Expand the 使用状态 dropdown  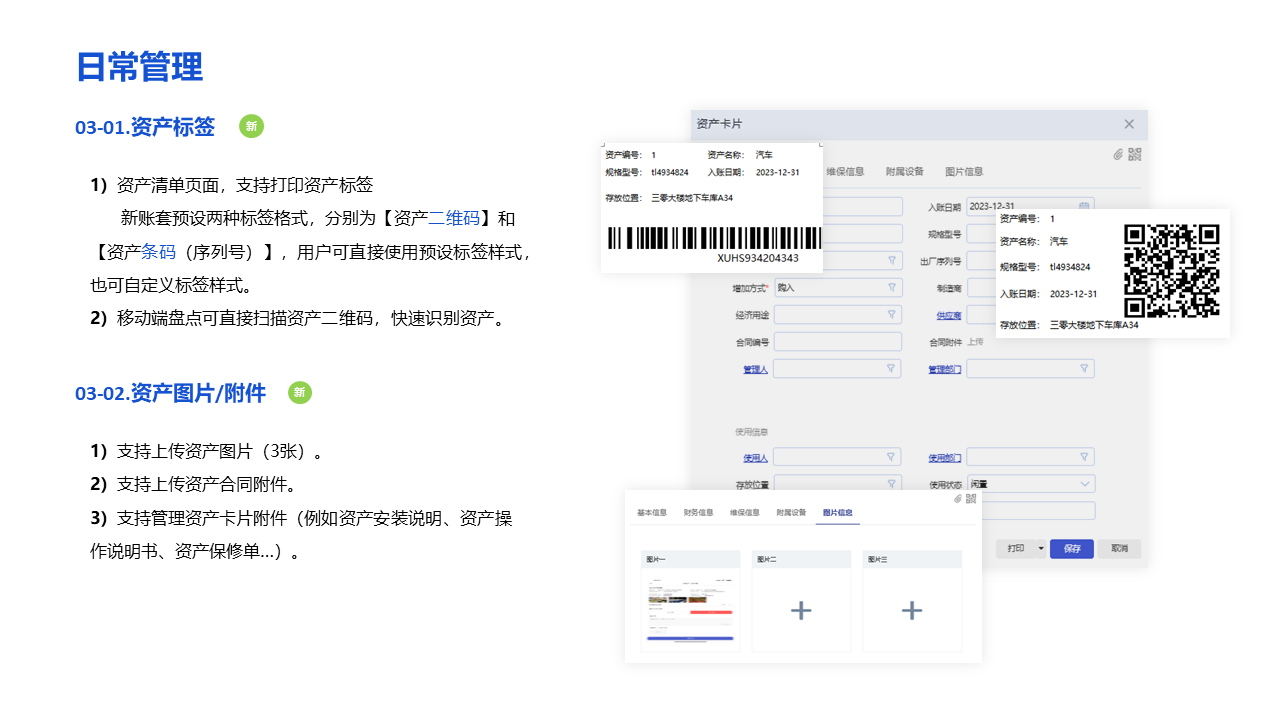tap(1085, 484)
